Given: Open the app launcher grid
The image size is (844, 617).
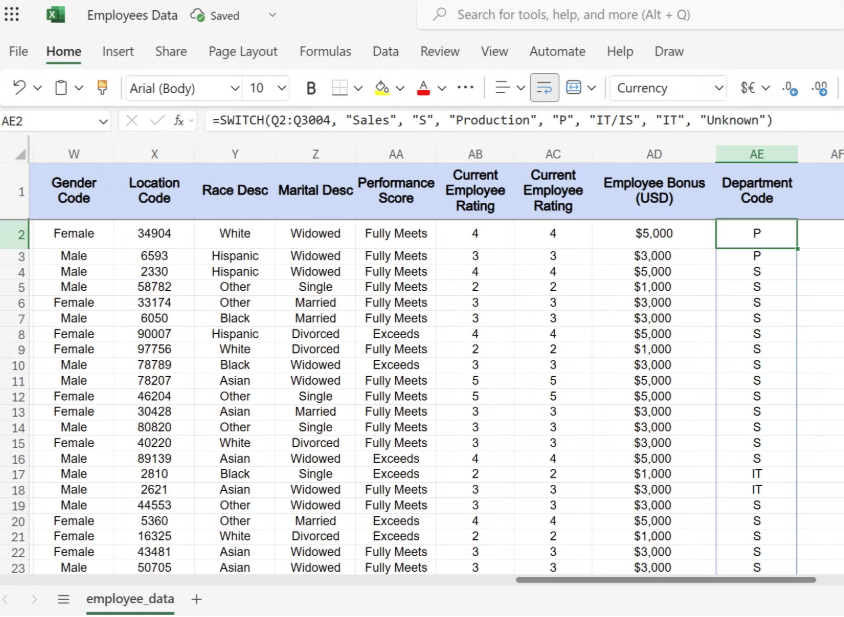Looking at the screenshot, I should click(x=11, y=15).
